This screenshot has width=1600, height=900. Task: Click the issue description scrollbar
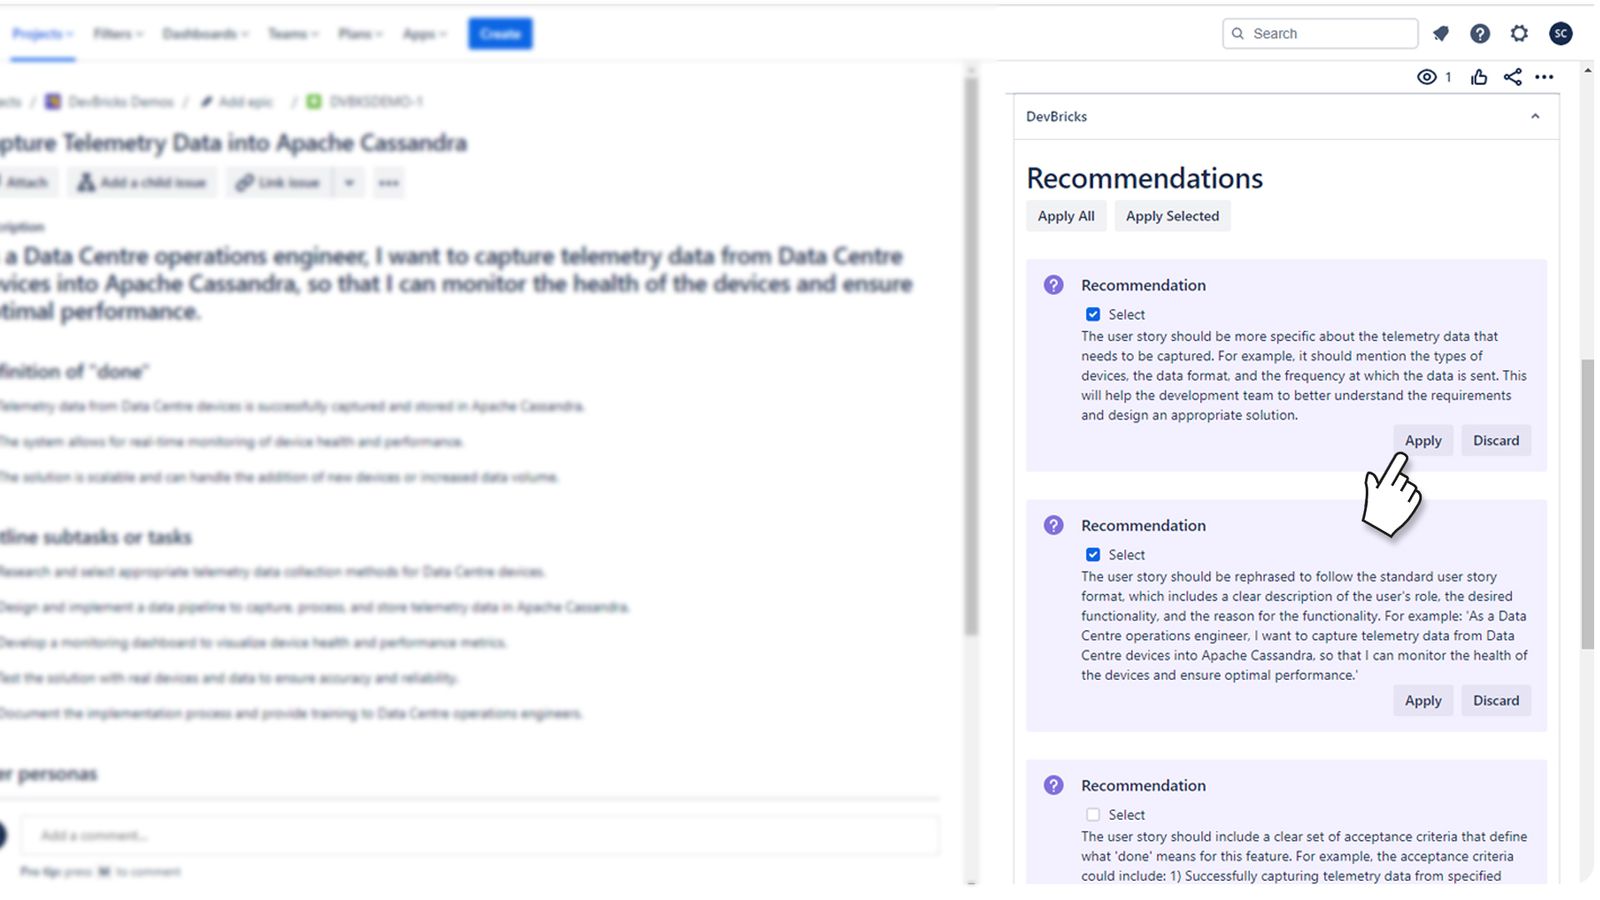(970, 355)
